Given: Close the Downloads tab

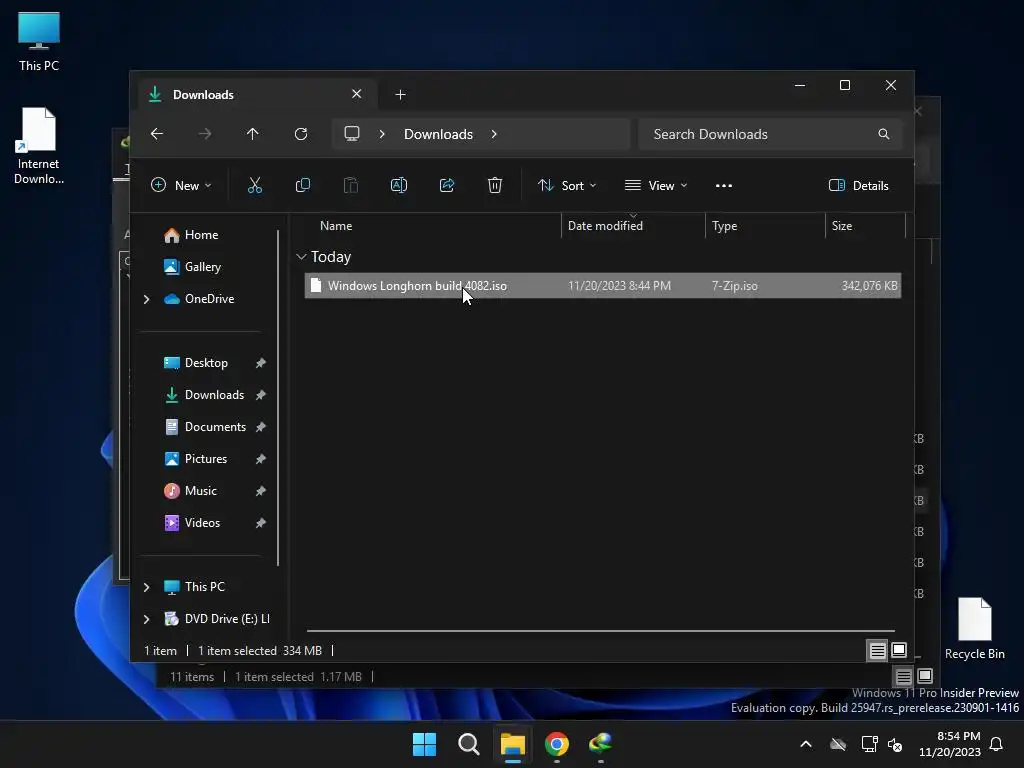Looking at the screenshot, I should click(357, 94).
